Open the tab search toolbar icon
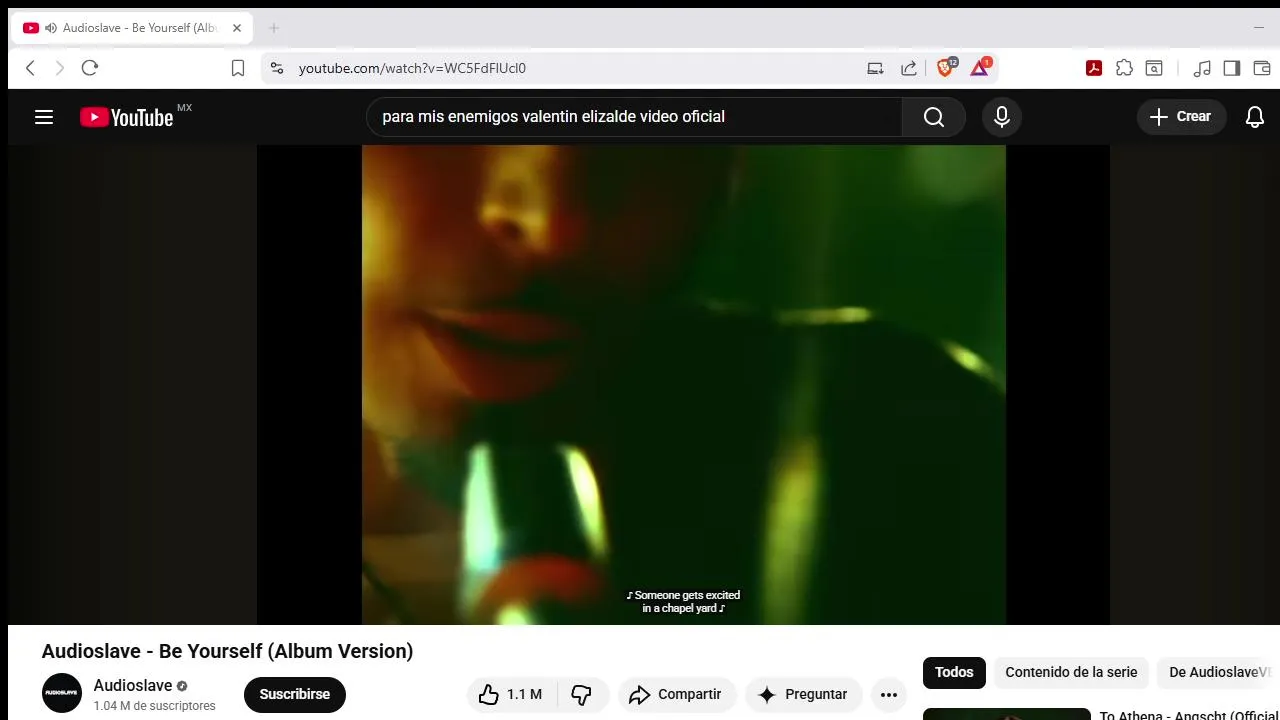 1154,68
